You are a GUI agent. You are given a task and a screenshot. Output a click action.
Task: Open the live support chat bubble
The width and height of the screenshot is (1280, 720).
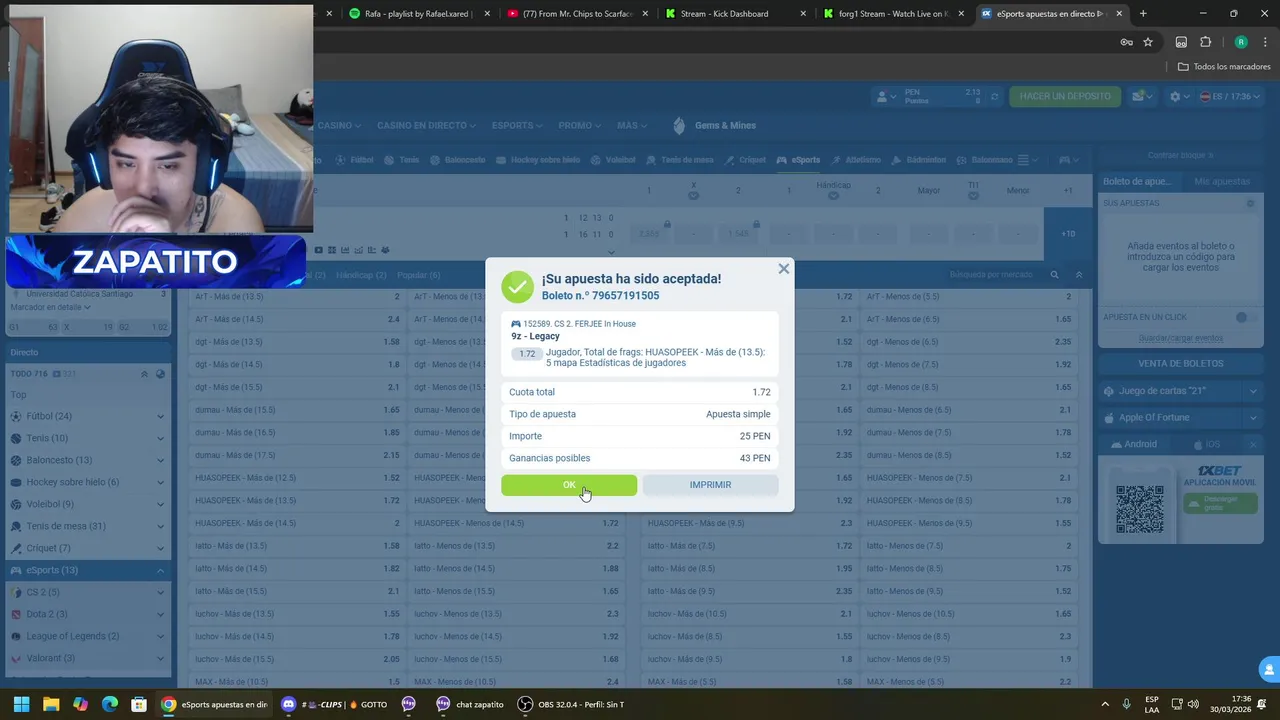pos(1269,669)
